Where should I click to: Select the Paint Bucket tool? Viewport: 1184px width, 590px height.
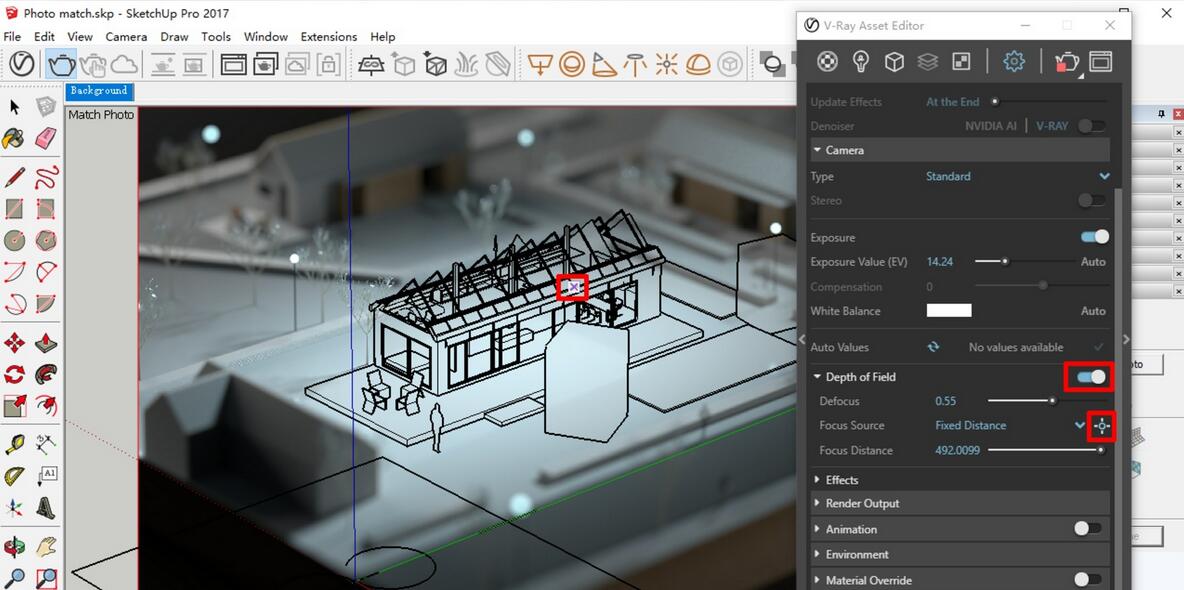point(14,139)
